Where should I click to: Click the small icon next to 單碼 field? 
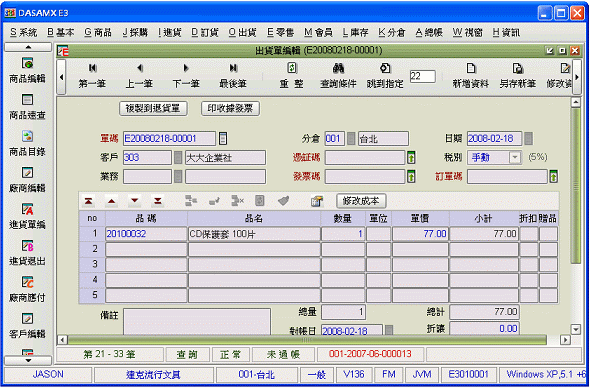click(223, 138)
